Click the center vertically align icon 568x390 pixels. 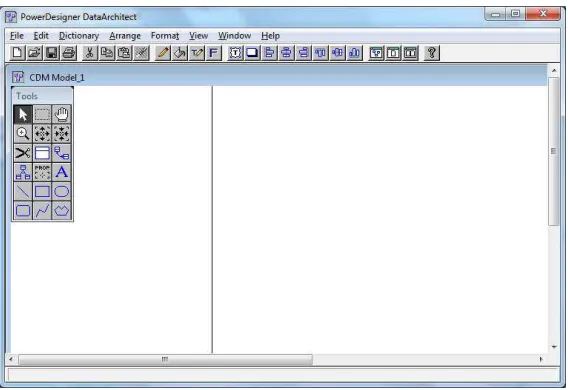(338, 53)
